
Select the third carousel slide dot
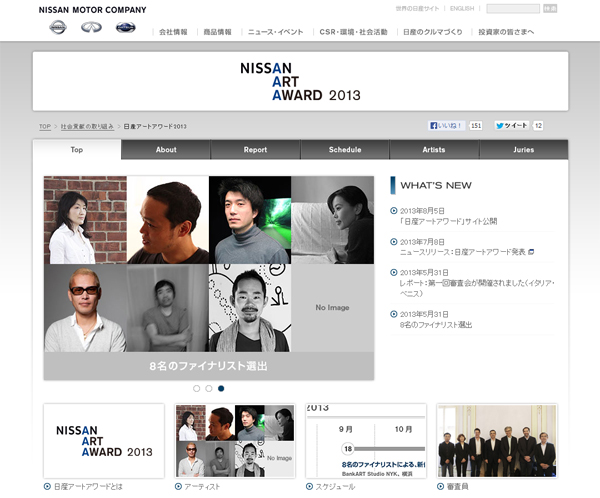tap(221, 389)
